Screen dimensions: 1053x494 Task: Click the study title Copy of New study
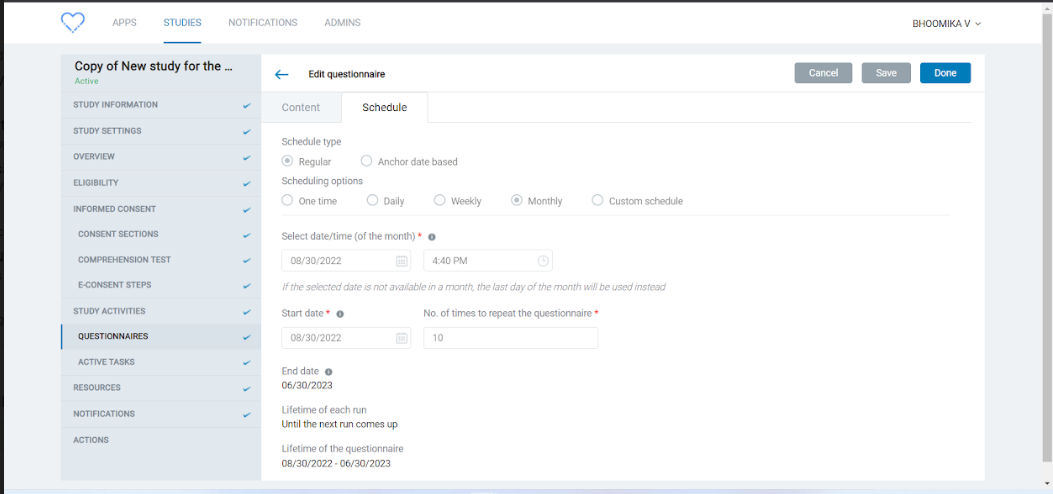point(154,66)
